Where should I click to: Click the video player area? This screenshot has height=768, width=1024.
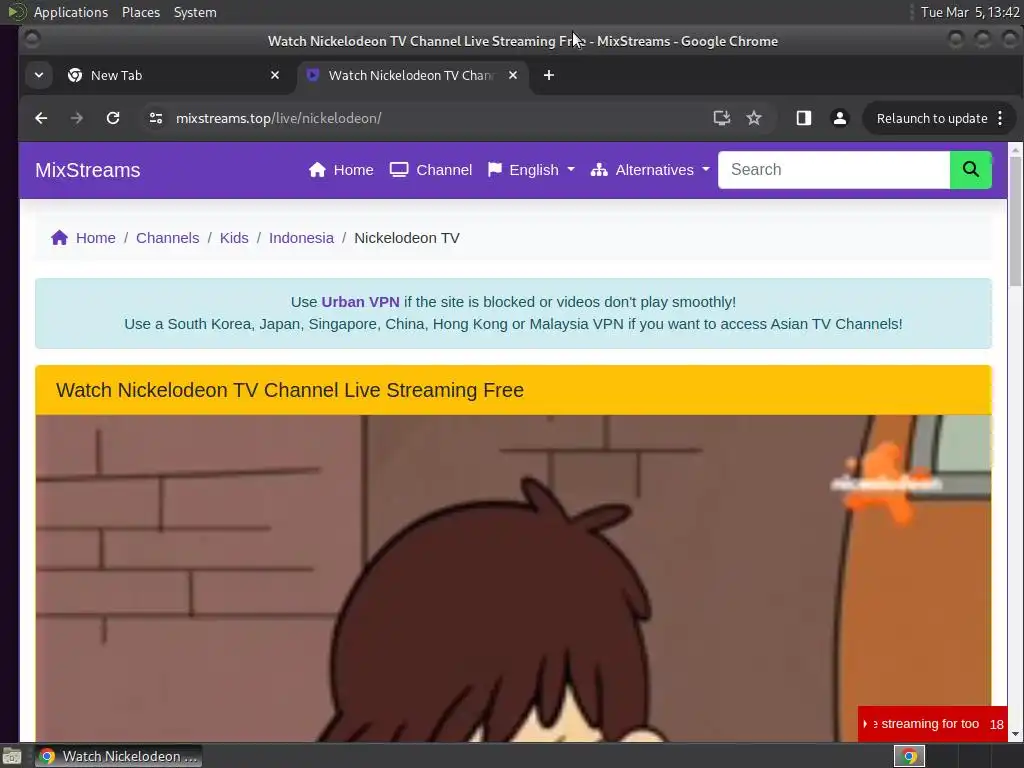coord(513,578)
